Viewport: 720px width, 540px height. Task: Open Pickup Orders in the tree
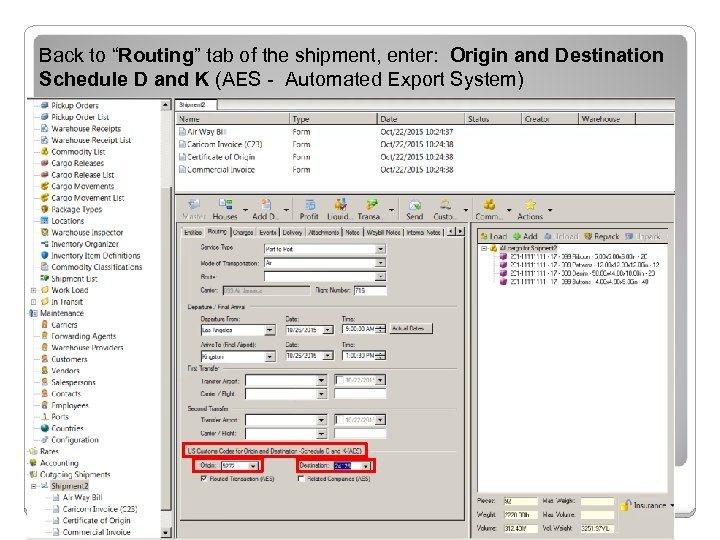pyautogui.click(x=74, y=105)
